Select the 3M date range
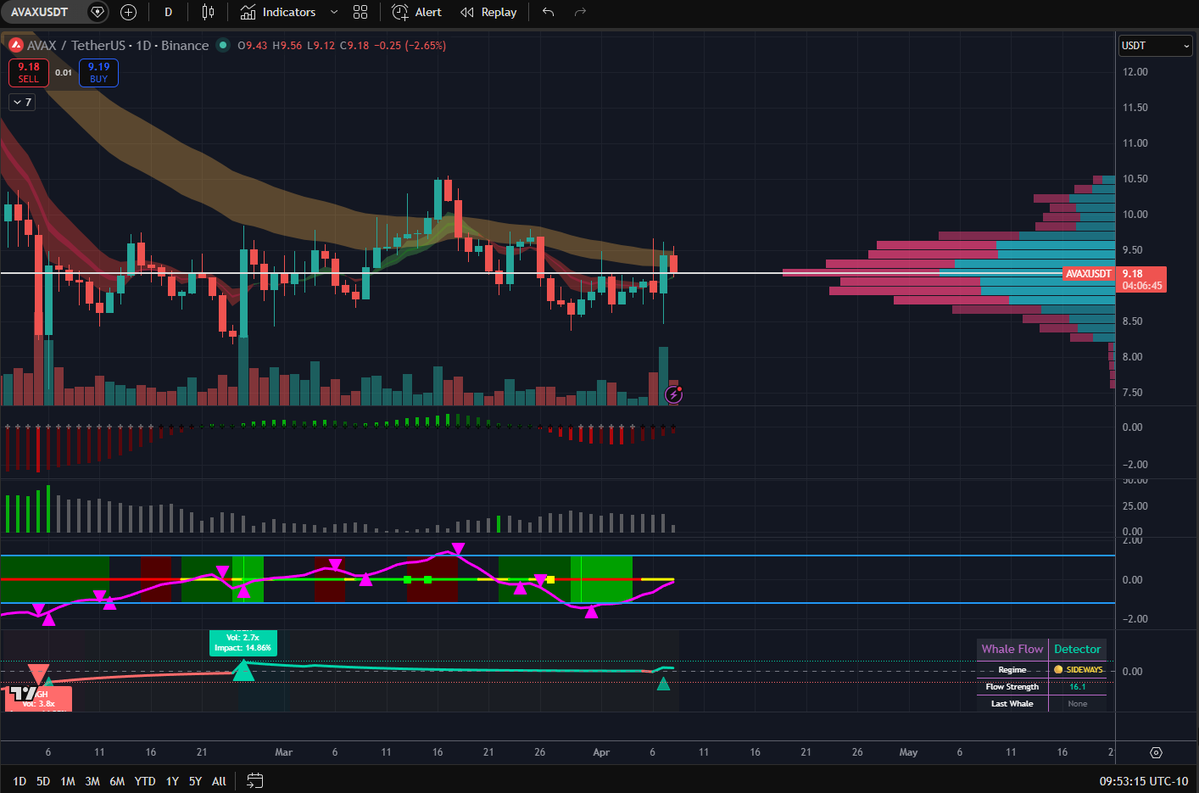Screen dimensions: 1199x793 [x=92, y=781]
